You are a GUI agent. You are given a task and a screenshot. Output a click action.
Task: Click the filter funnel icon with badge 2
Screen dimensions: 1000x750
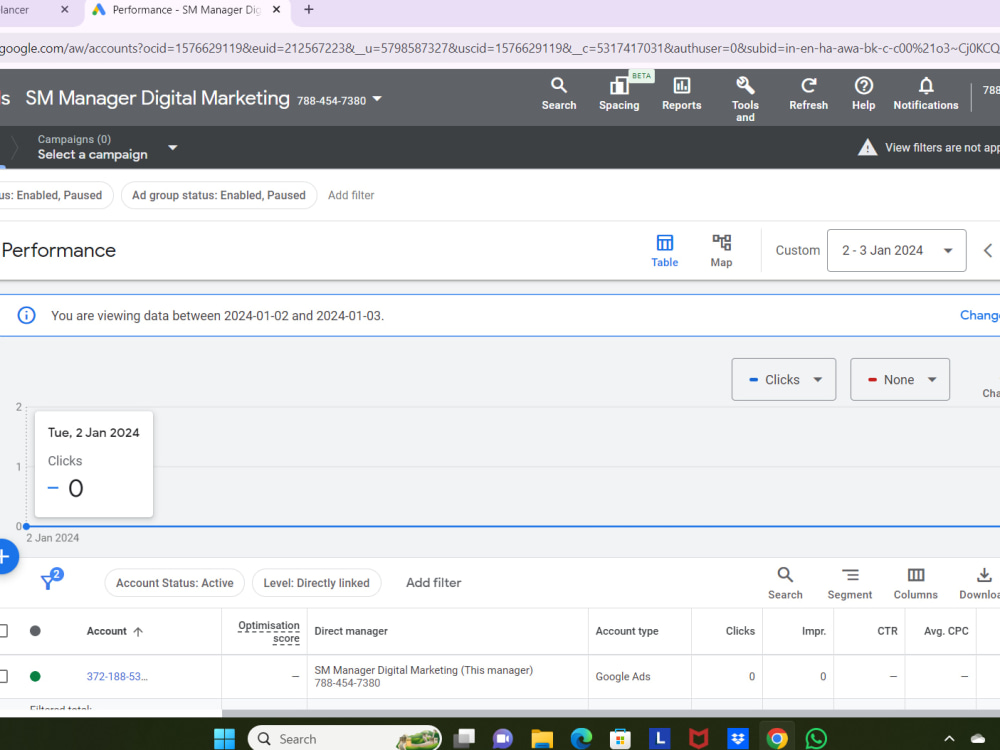coord(50,579)
